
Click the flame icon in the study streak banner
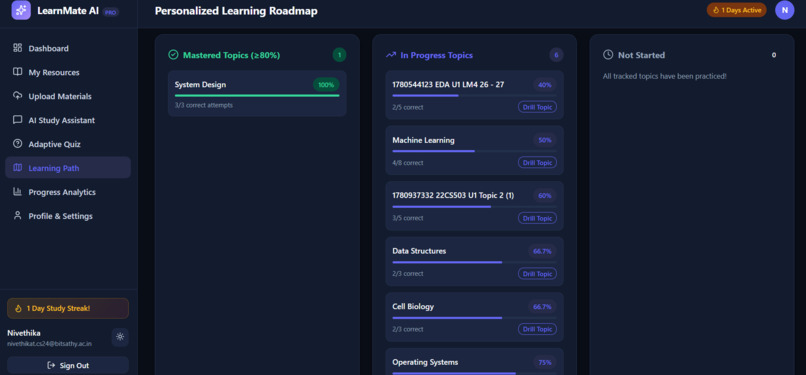(x=18, y=309)
